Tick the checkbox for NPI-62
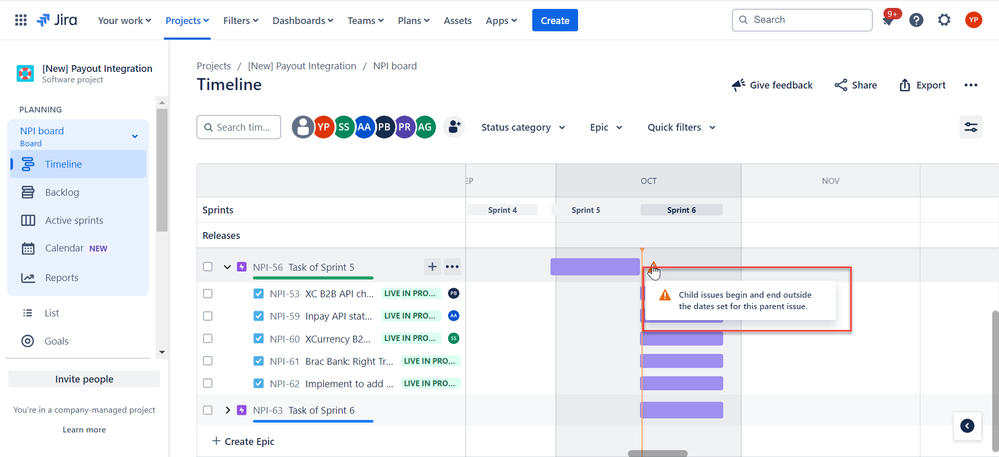The width and height of the screenshot is (999, 457). [x=208, y=384]
